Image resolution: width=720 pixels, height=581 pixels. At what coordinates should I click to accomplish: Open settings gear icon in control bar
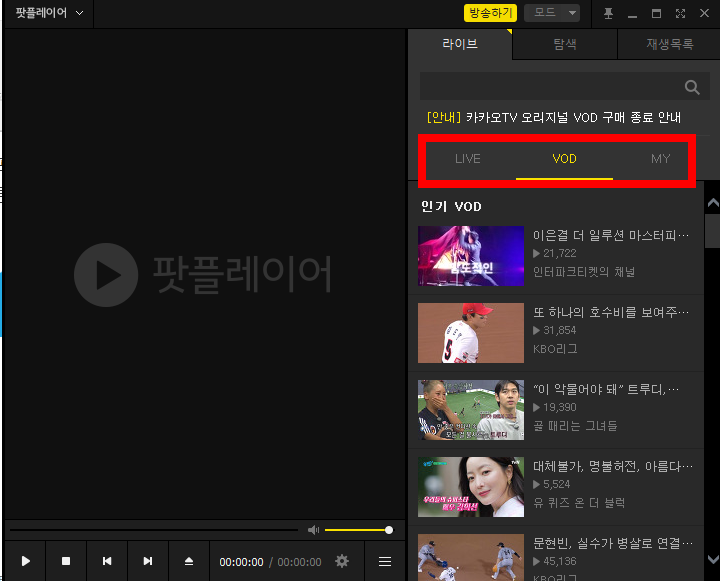(342, 561)
